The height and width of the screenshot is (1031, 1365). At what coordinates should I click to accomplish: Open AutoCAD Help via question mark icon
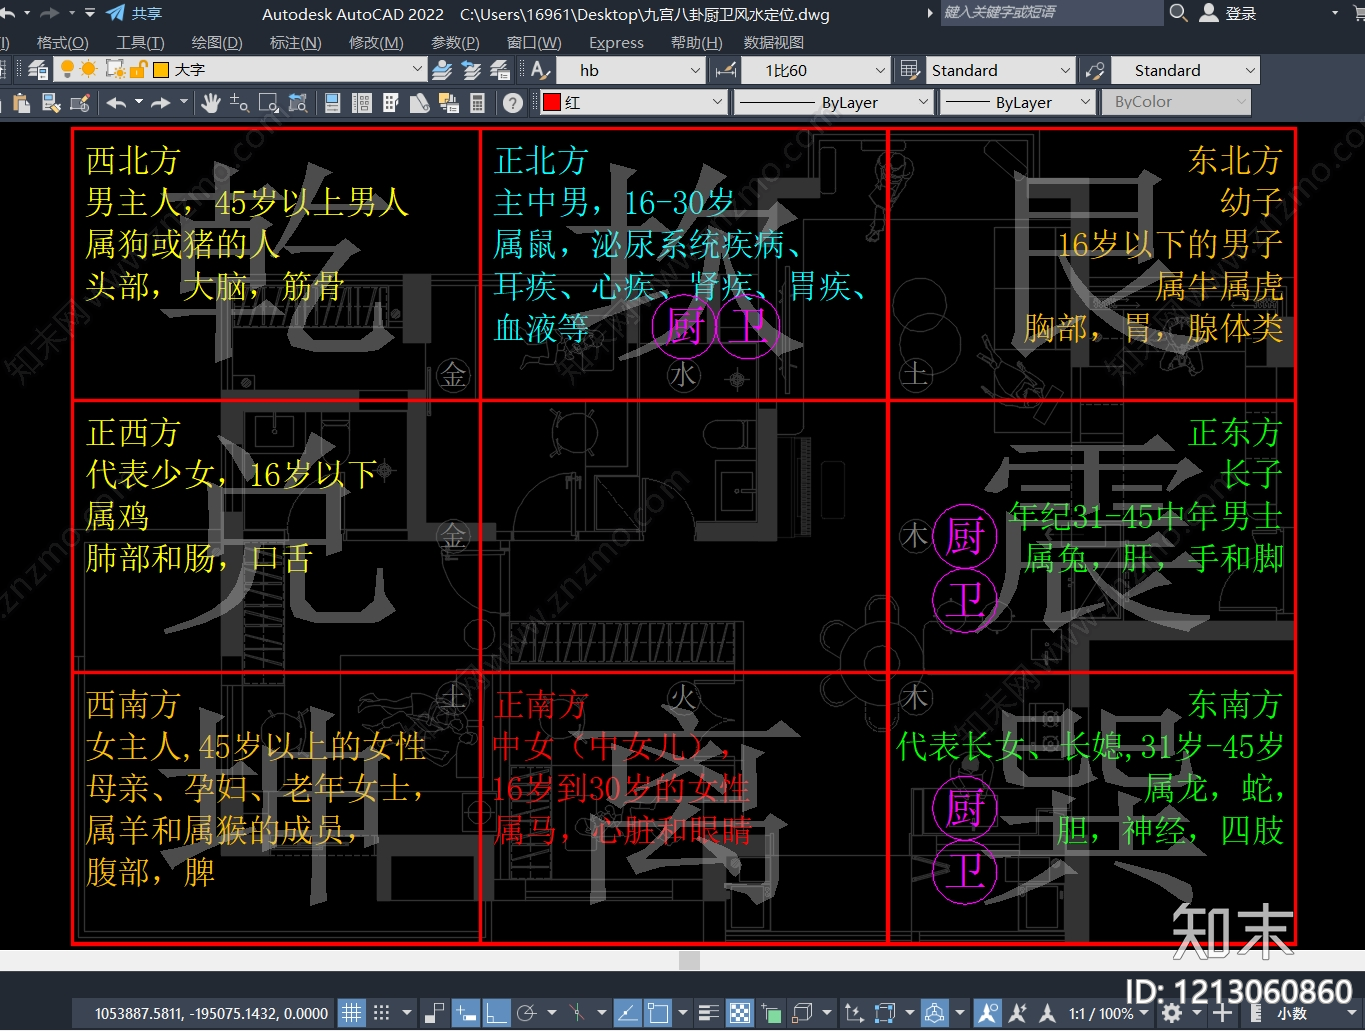click(x=512, y=102)
